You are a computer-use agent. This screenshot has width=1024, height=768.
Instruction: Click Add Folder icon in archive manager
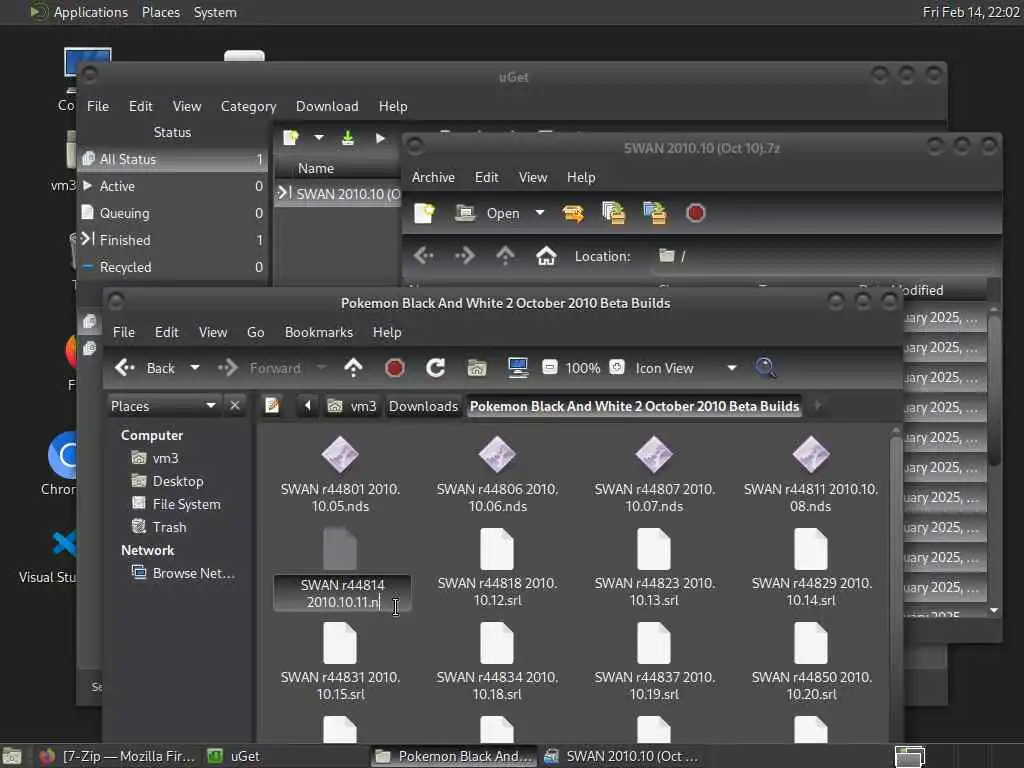[x=654, y=214]
